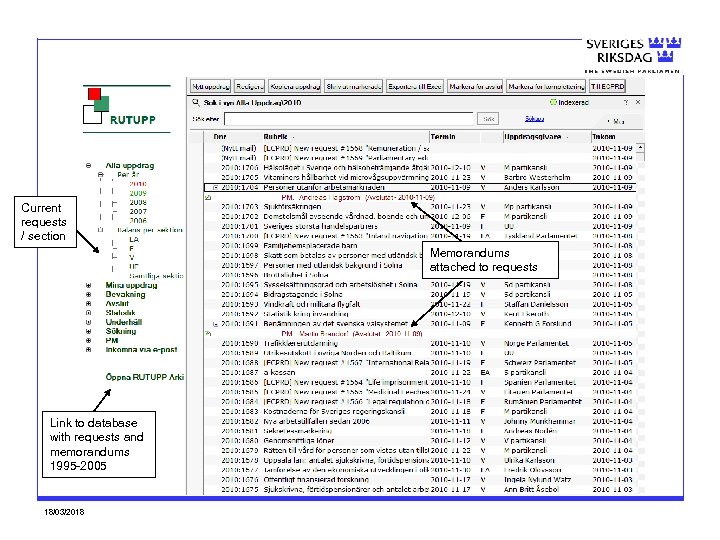720x540 pixels.
Task: Select year 2009 in the tree
Action: (x=138, y=193)
